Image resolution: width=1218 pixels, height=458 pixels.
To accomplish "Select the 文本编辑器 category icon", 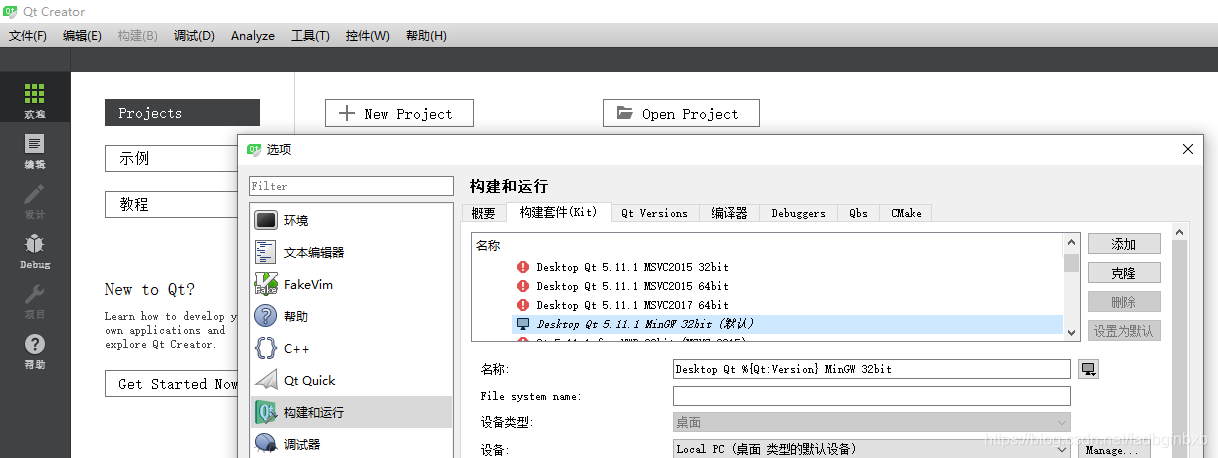I will [266, 252].
